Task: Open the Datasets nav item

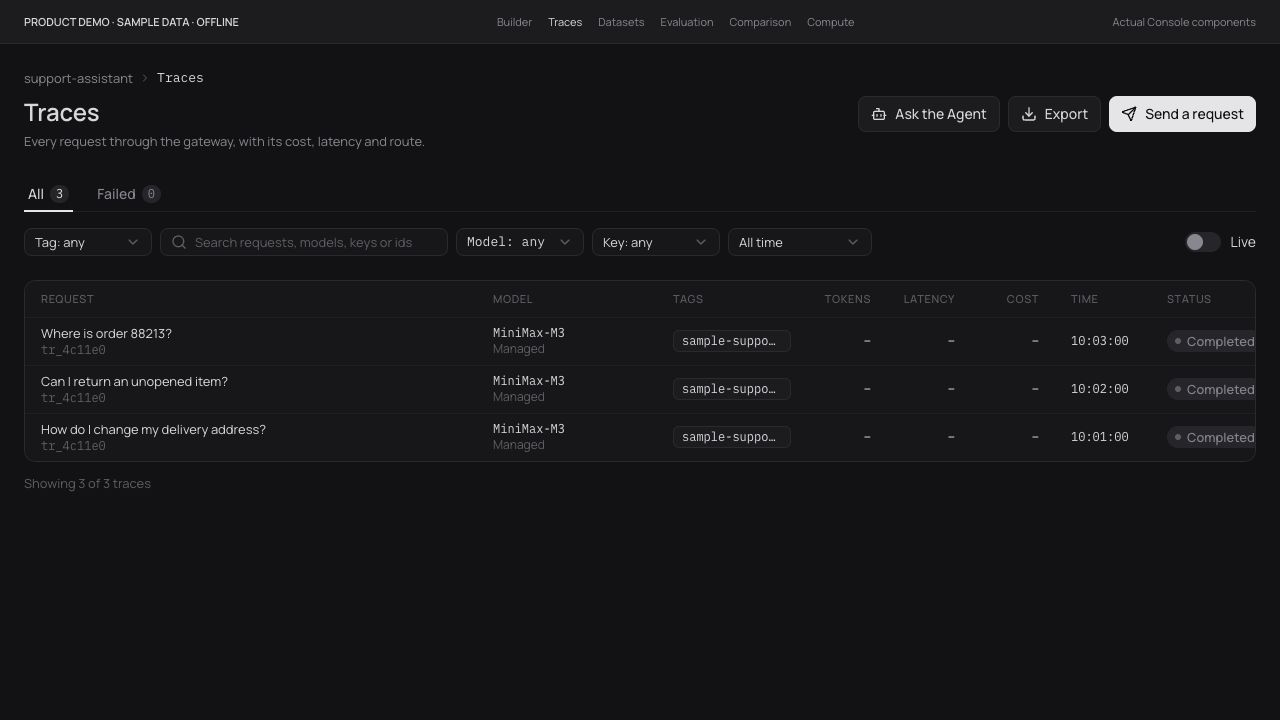Action: pyautogui.click(x=621, y=22)
